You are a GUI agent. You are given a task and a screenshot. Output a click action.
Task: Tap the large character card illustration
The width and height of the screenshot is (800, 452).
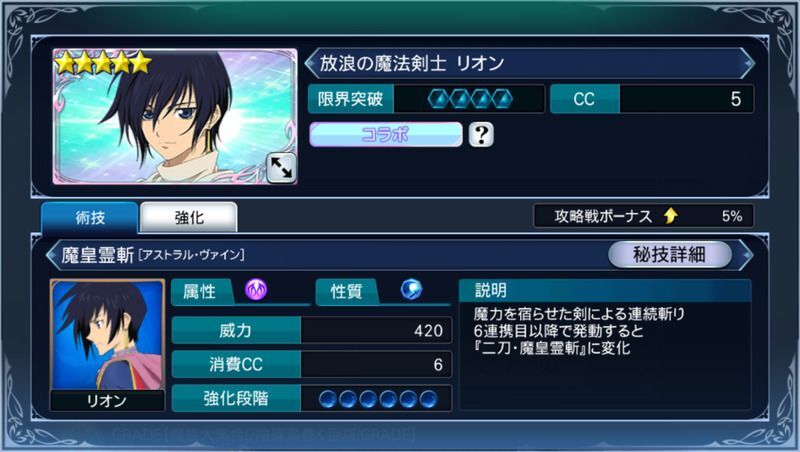click(174, 116)
